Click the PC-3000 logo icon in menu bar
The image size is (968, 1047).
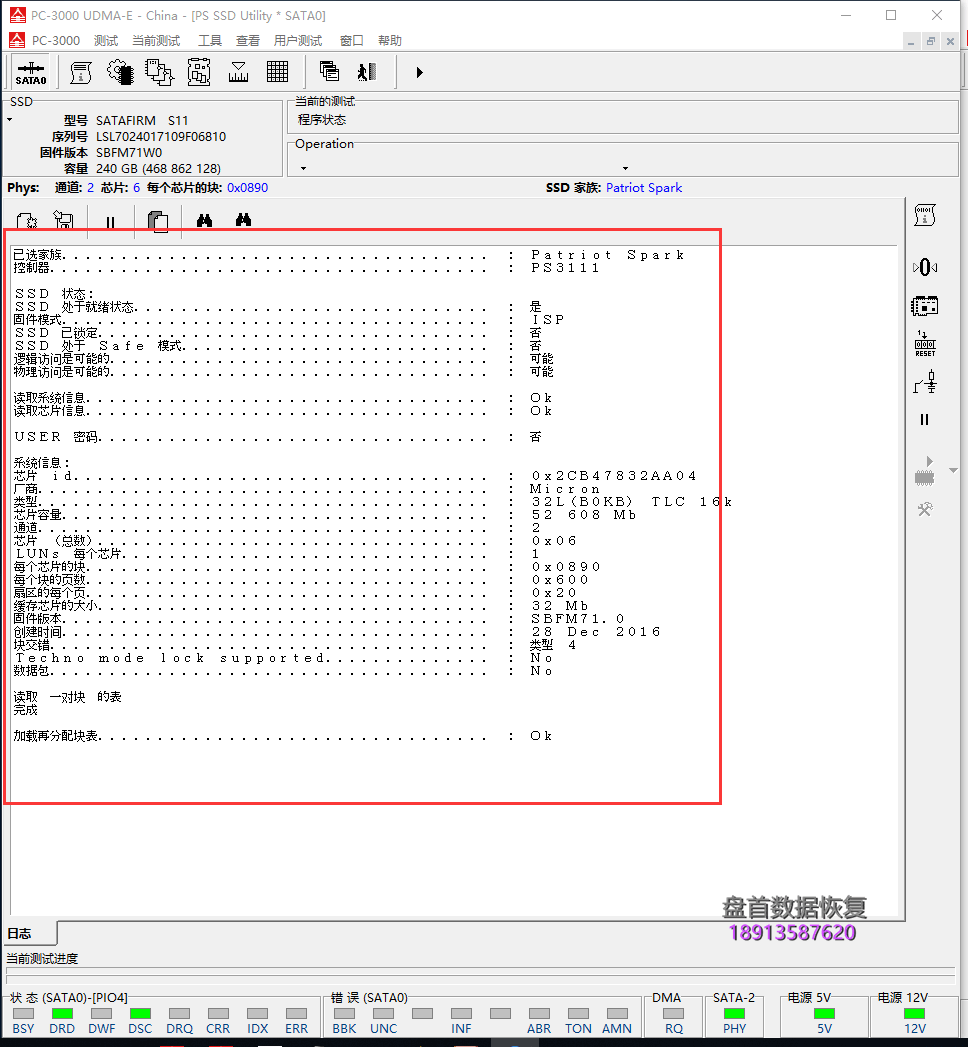pos(17,40)
